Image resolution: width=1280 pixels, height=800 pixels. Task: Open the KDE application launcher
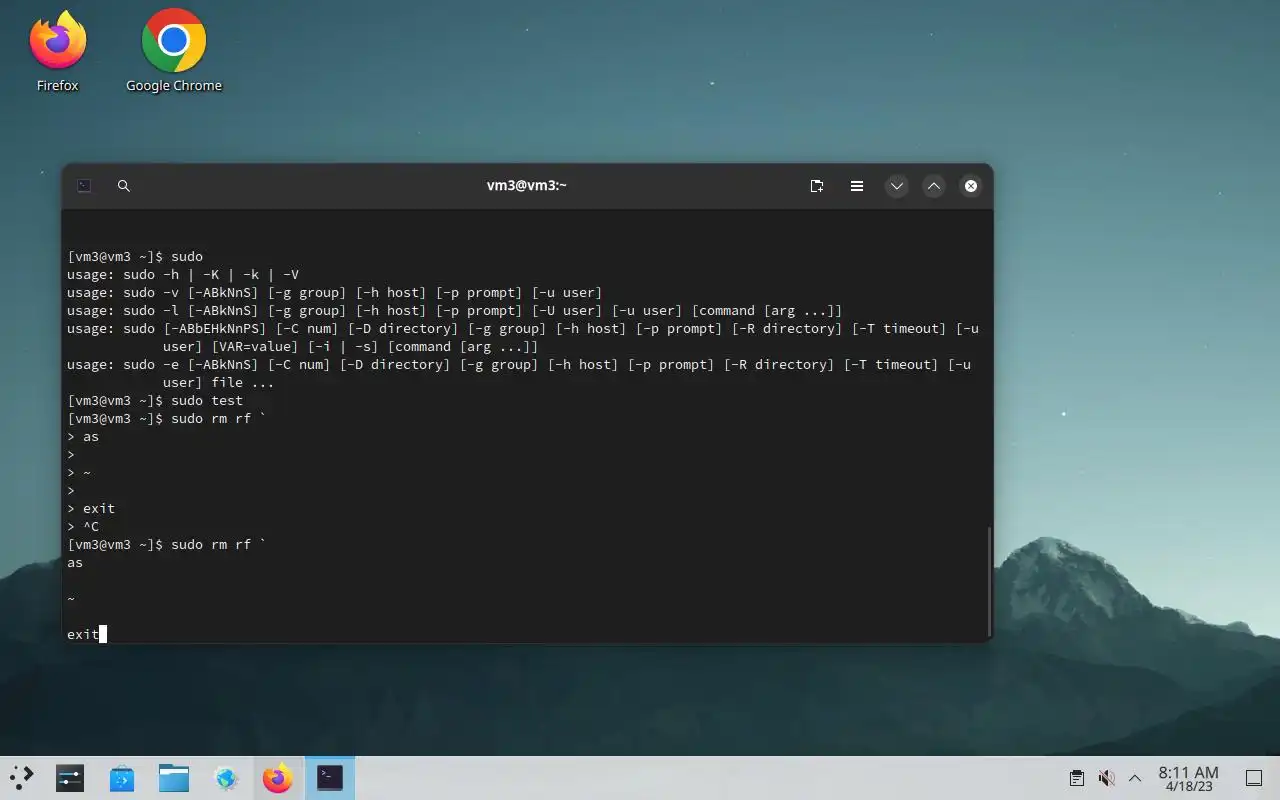coord(22,778)
